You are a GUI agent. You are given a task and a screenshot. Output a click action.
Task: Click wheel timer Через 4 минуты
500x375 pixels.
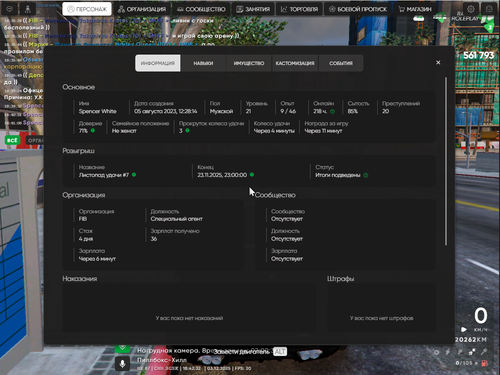(x=274, y=131)
